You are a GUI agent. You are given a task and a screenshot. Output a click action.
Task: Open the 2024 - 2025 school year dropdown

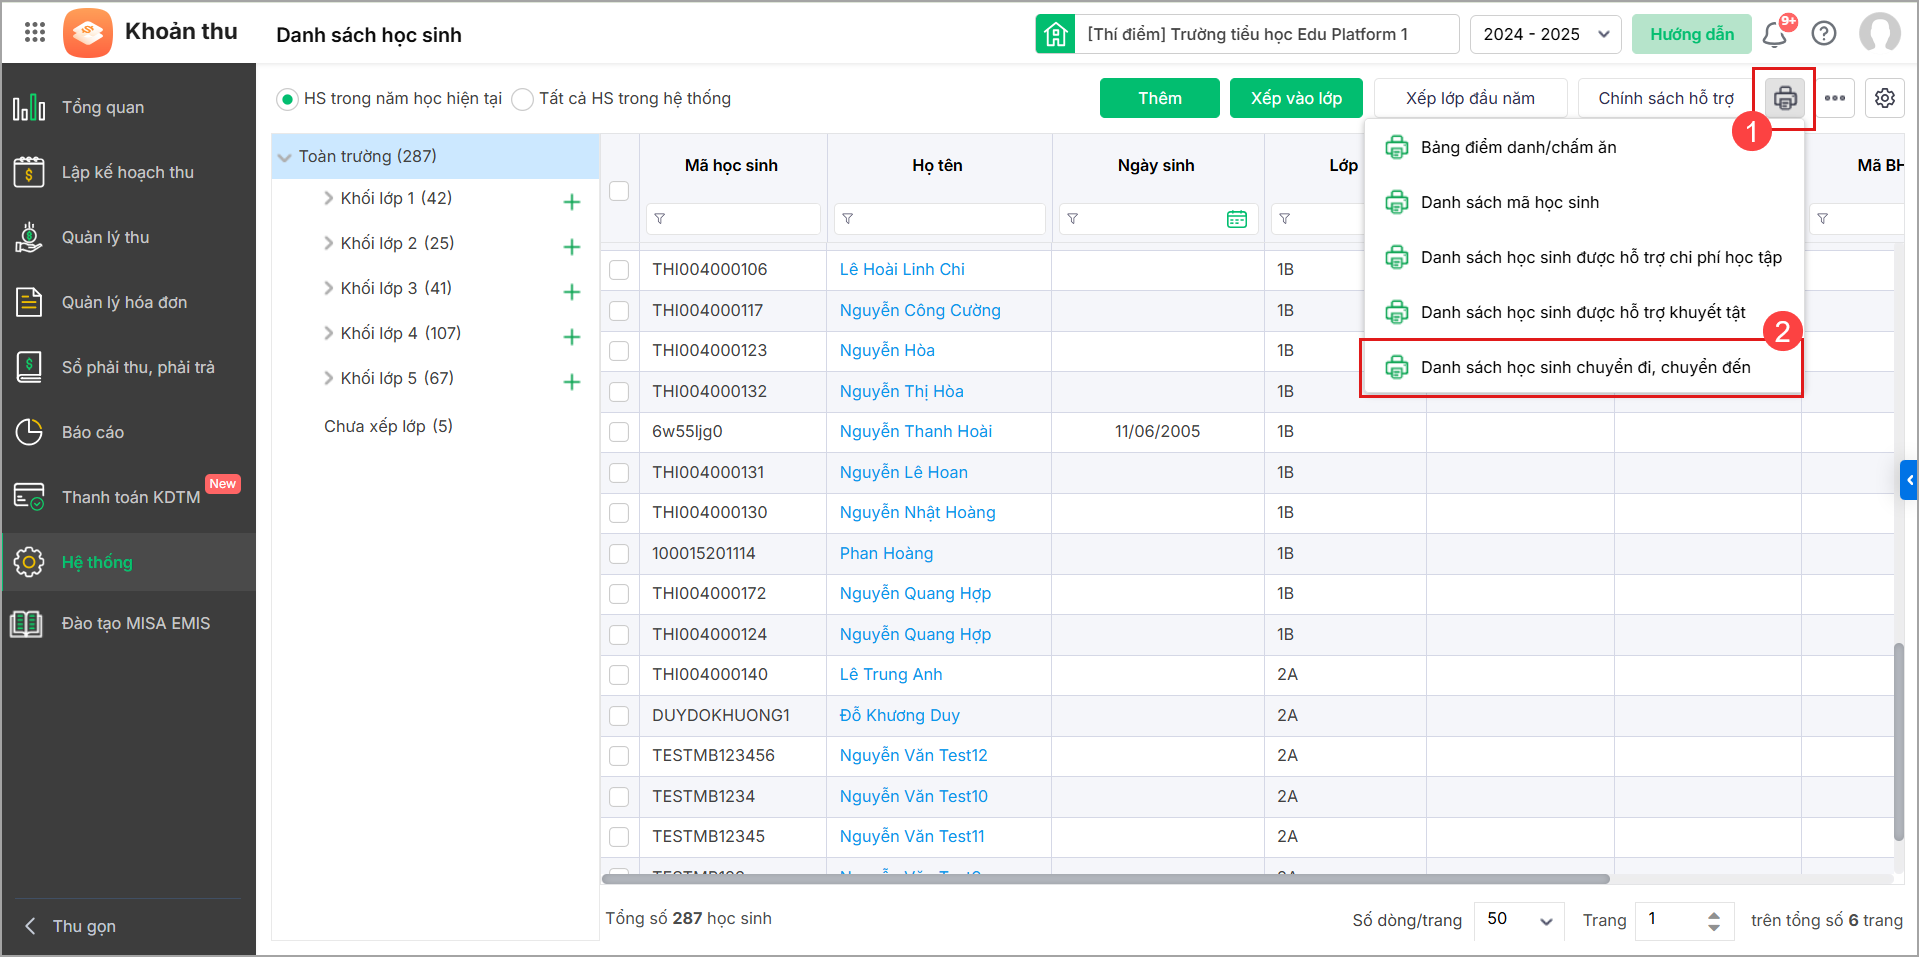coord(1545,34)
